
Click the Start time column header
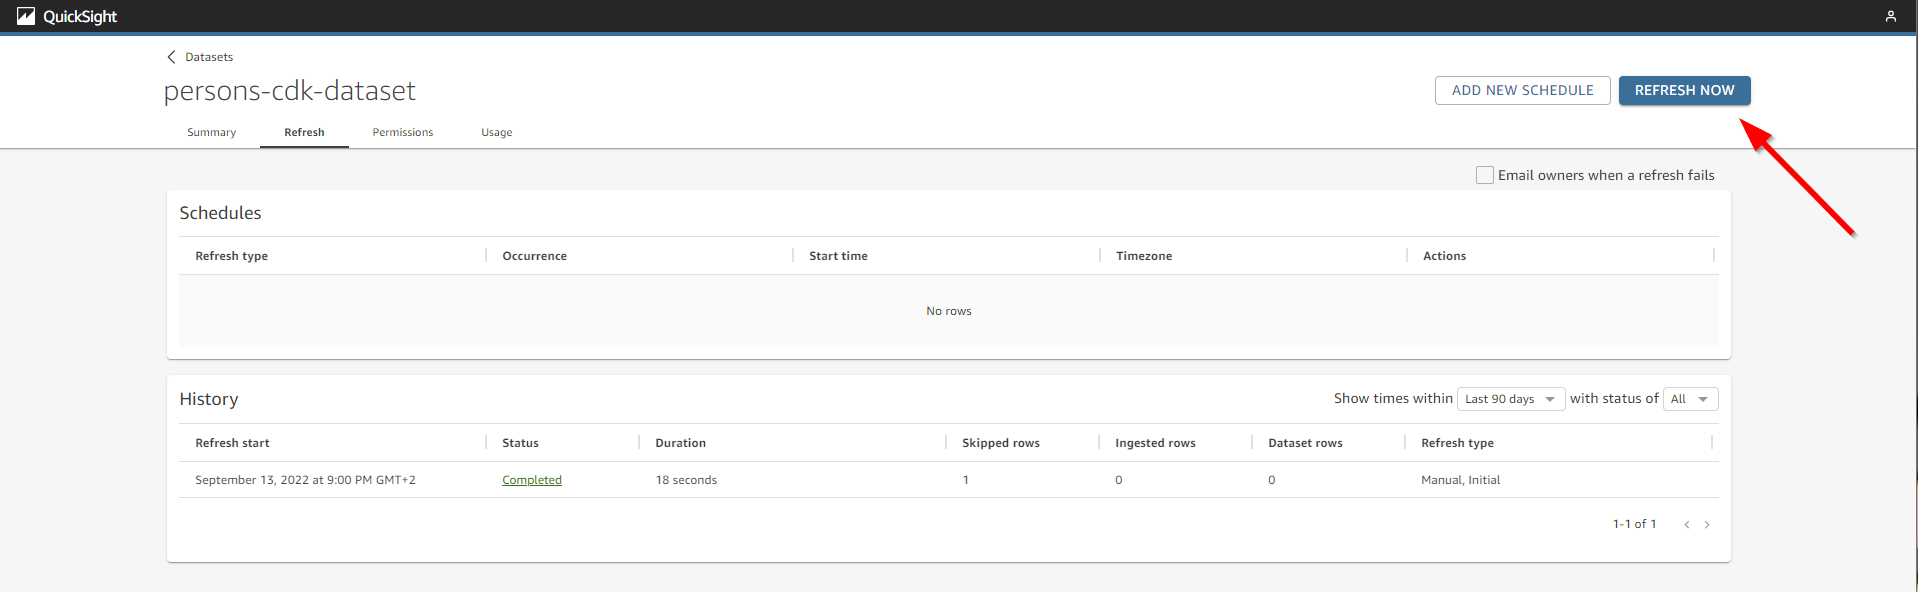pyautogui.click(x=838, y=256)
